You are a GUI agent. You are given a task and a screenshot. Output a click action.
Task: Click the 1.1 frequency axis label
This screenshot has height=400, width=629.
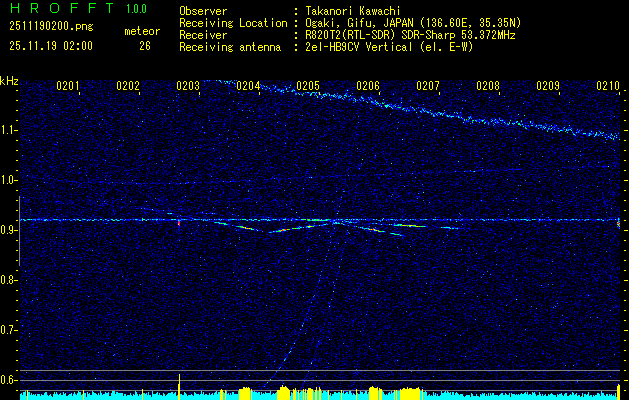coord(9,130)
